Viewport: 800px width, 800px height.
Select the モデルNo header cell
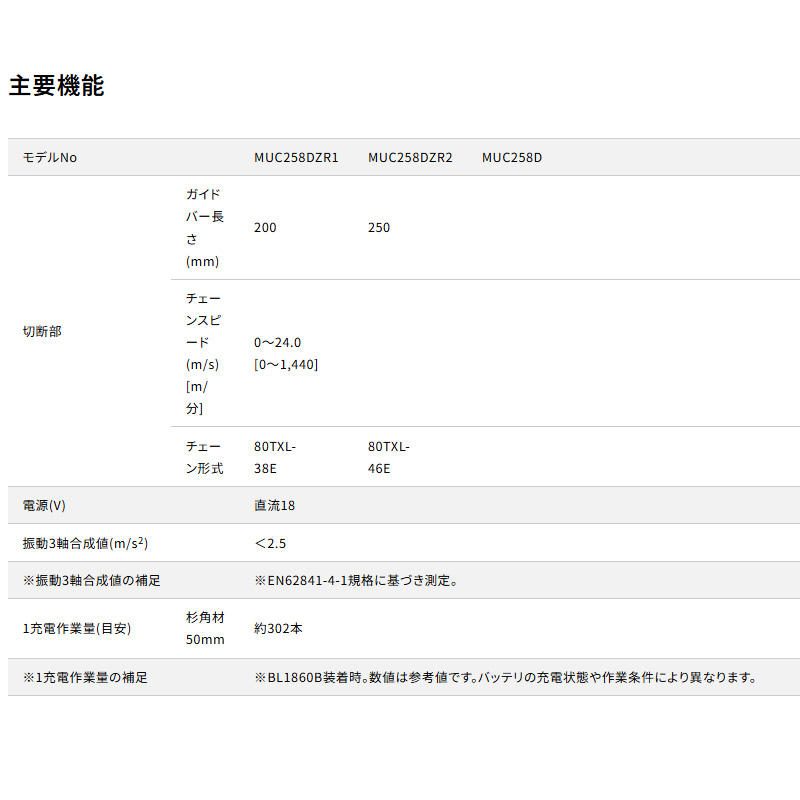[50, 158]
